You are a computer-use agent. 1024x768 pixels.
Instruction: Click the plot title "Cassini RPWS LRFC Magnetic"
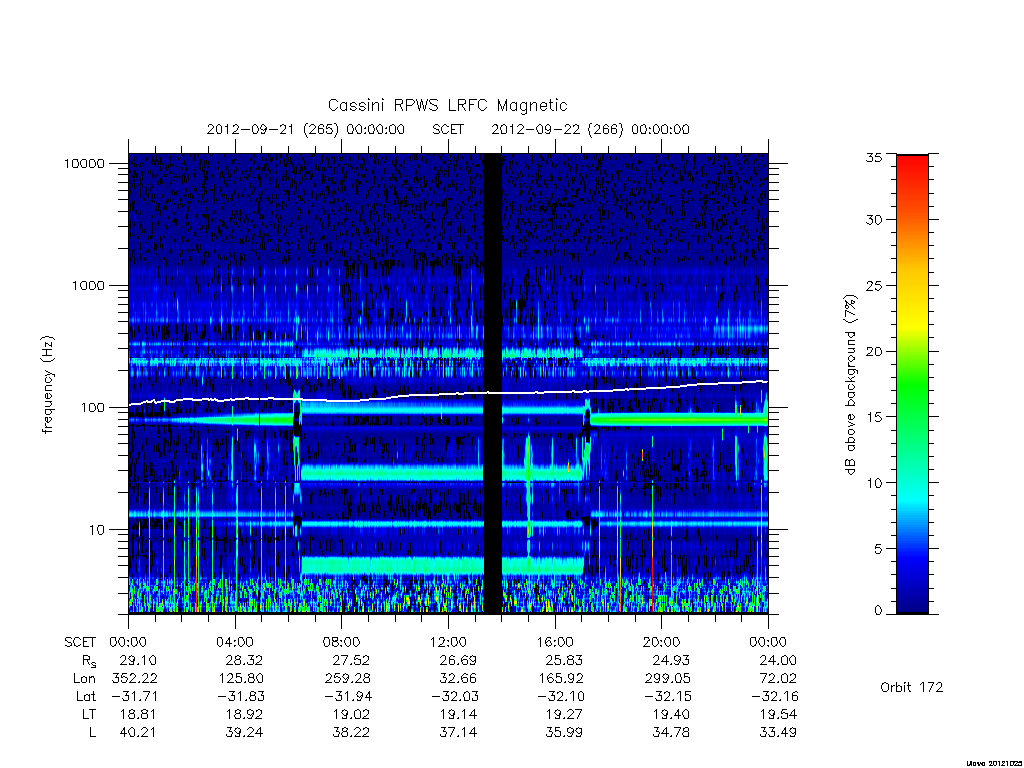447,105
